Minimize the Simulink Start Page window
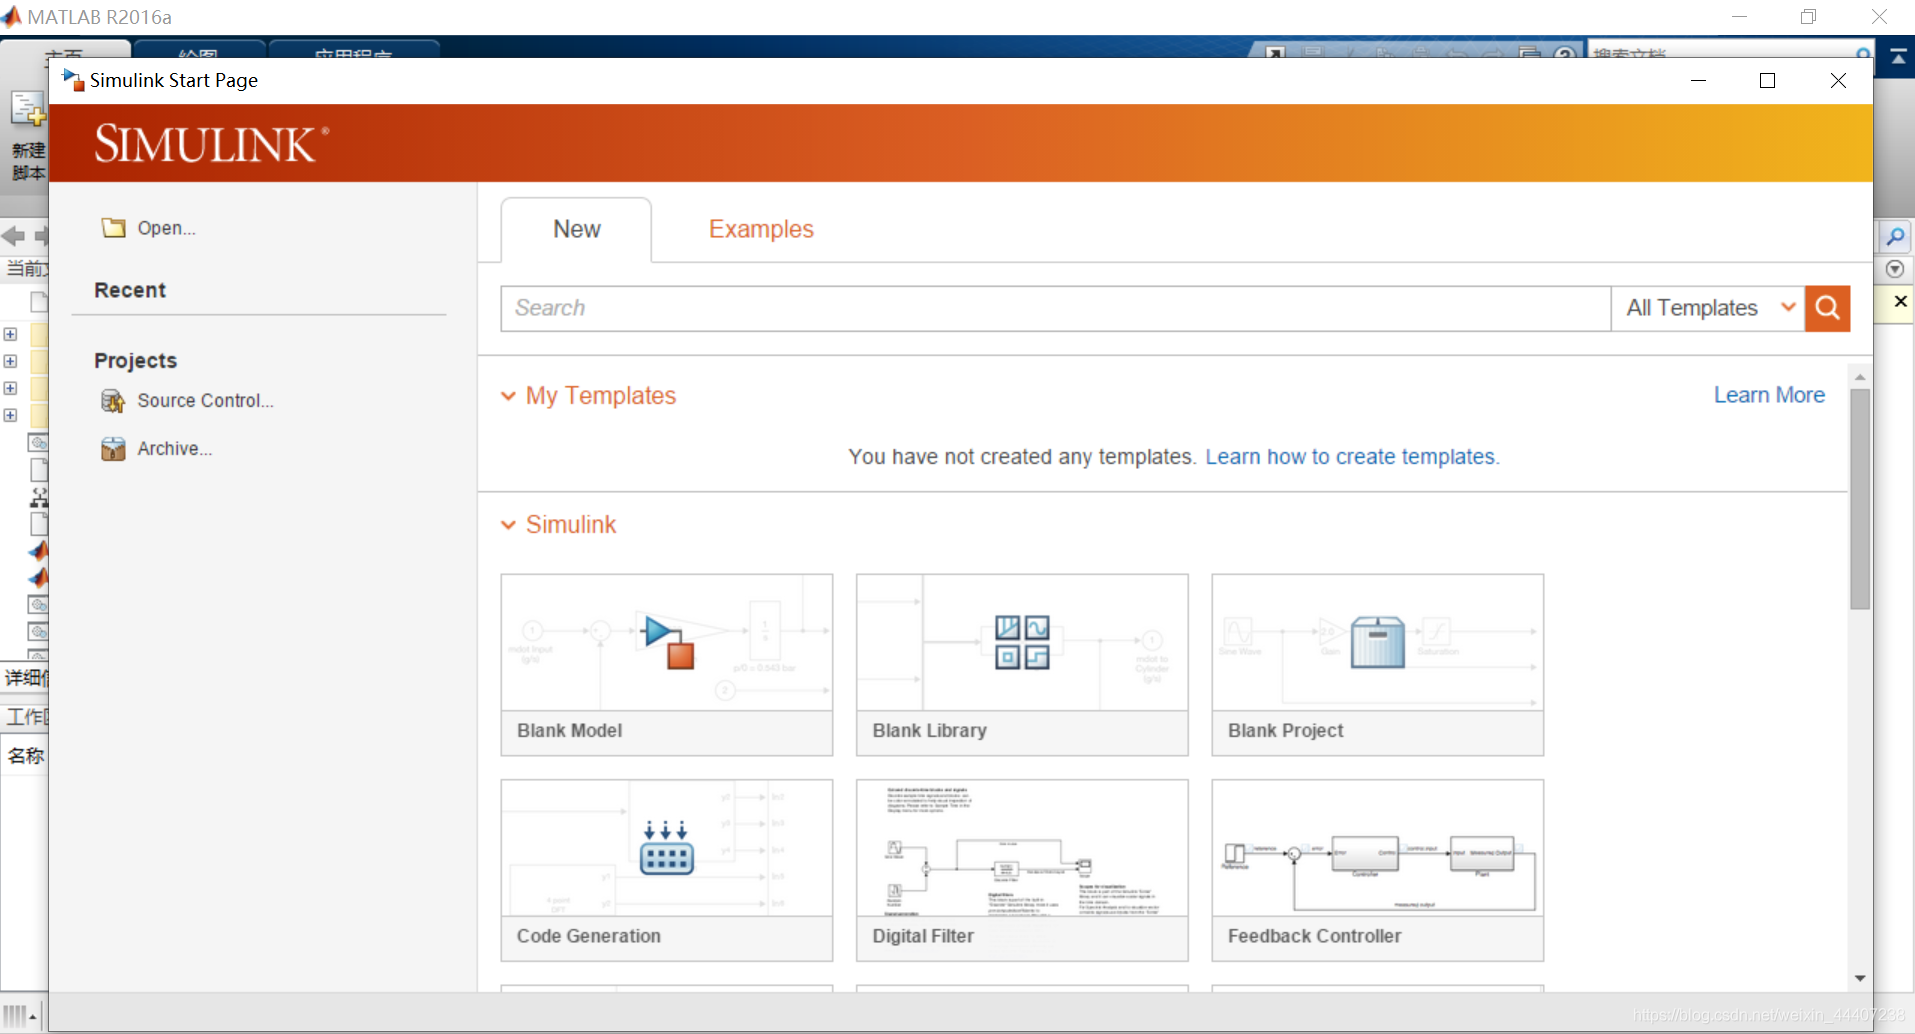The image size is (1915, 1034). 1698,80
